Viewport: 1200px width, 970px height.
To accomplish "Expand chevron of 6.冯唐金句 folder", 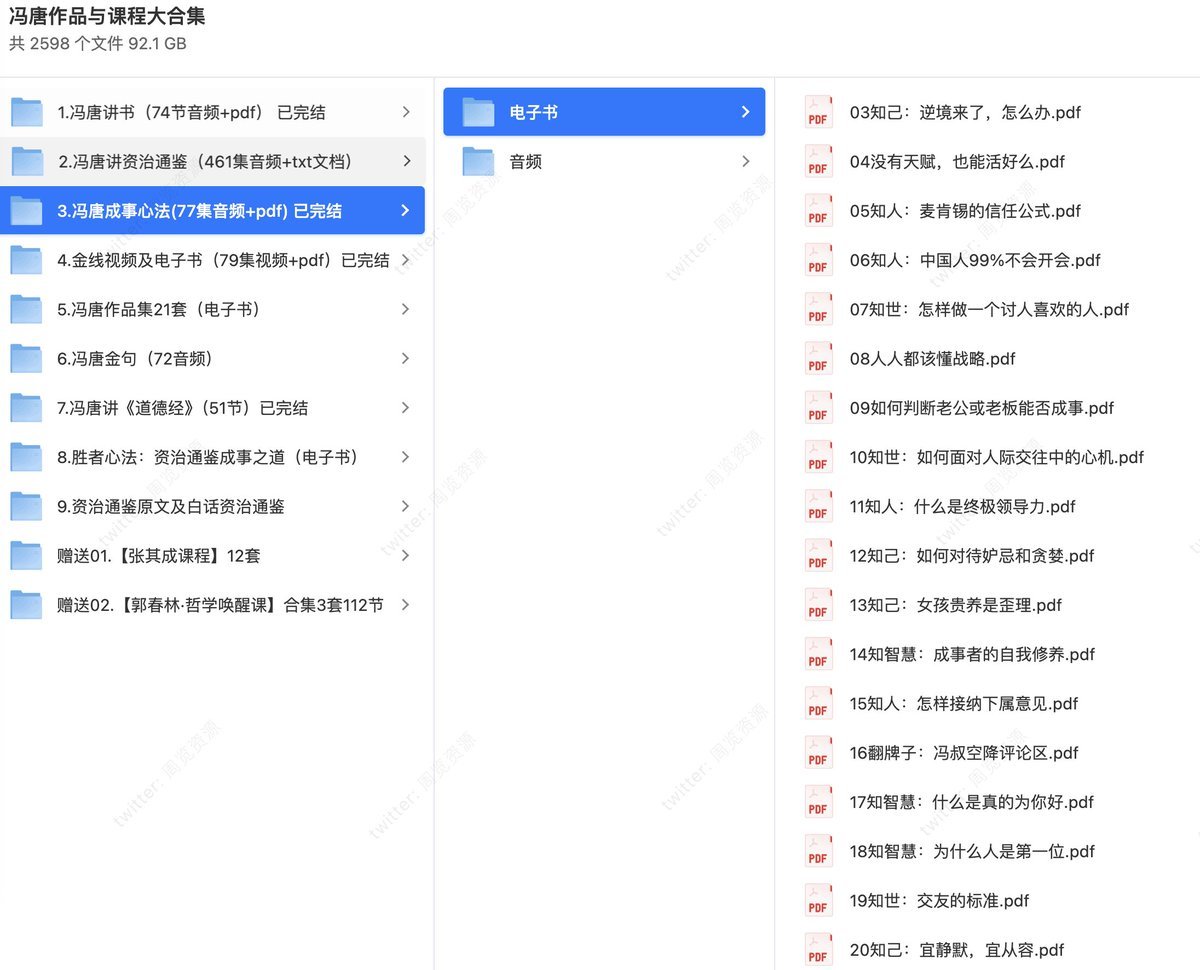I will 406,358.
